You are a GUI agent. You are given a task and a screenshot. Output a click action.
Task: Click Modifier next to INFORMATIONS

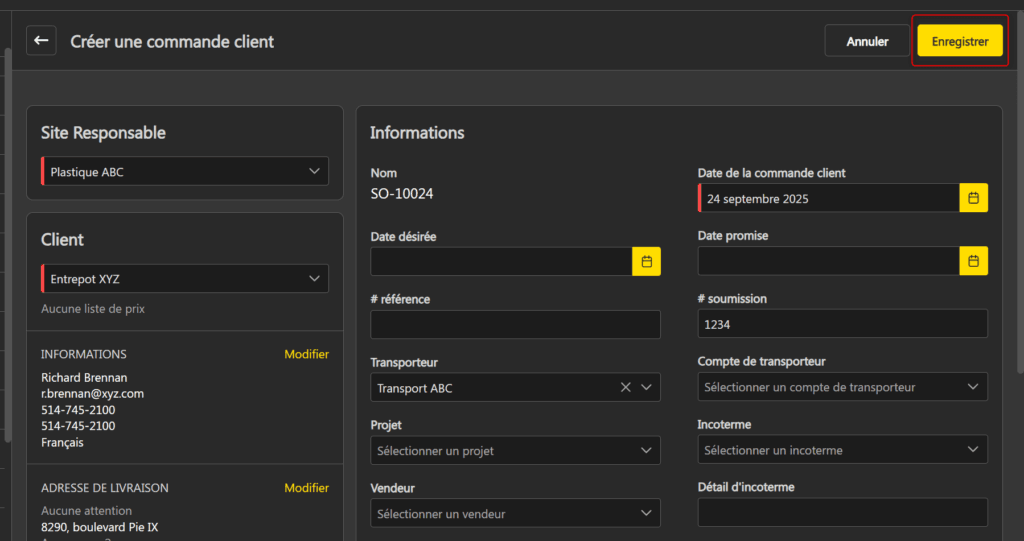(306, 354)
